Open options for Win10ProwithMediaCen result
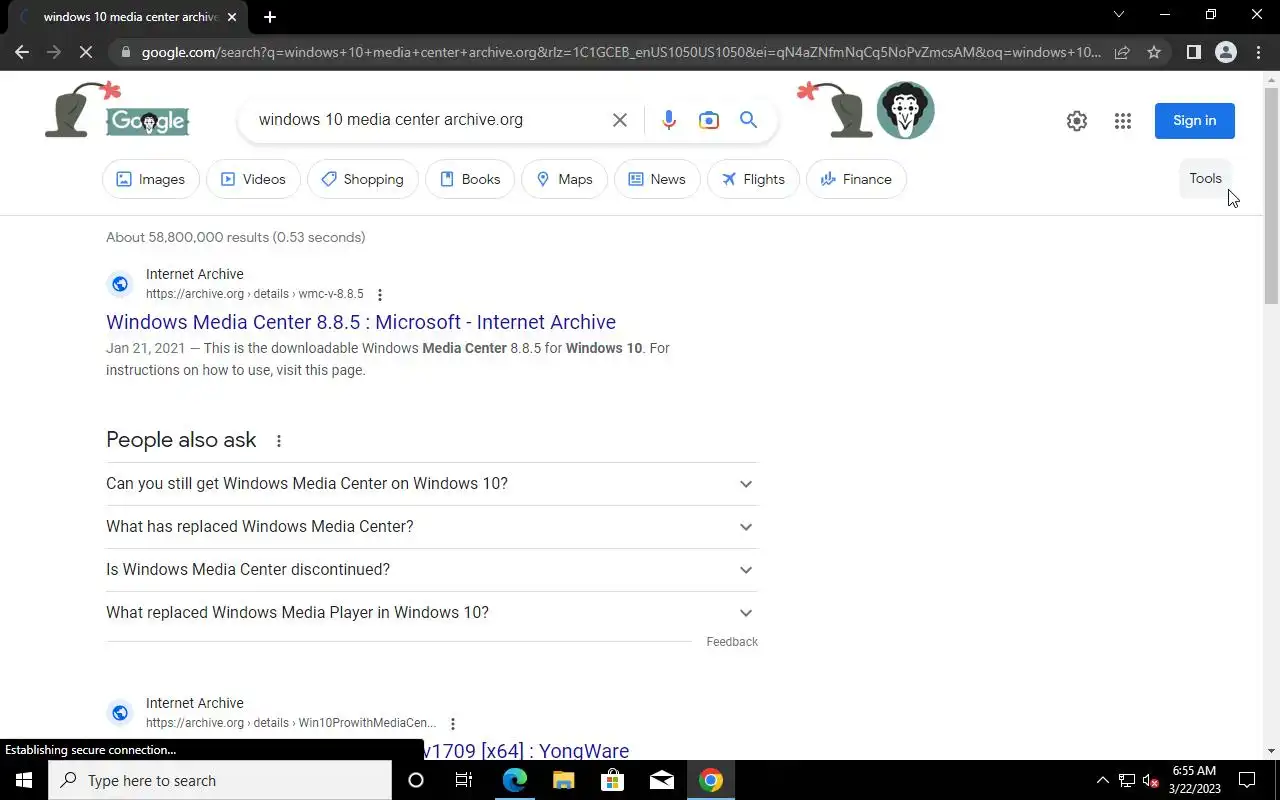The width and height of the screenshot is (1280, 800). (453, 724)
